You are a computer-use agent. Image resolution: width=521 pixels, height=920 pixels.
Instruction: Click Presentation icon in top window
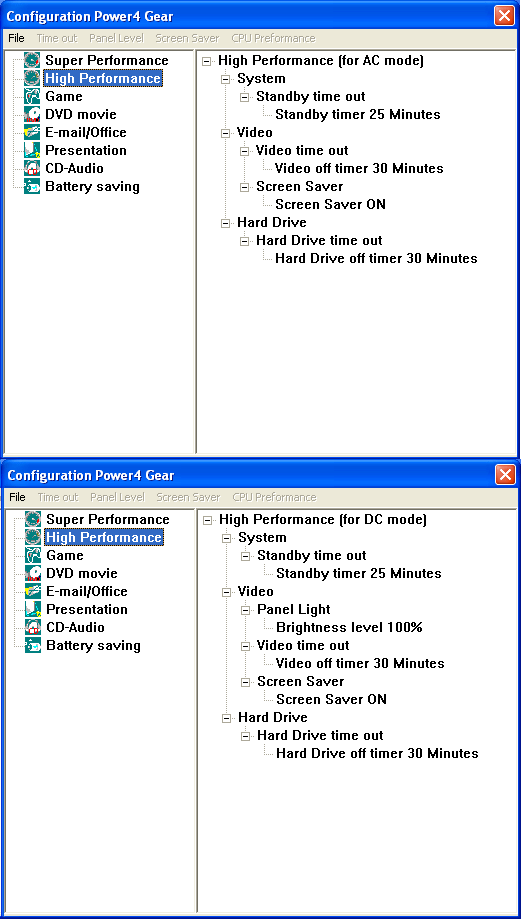point(32,150)
